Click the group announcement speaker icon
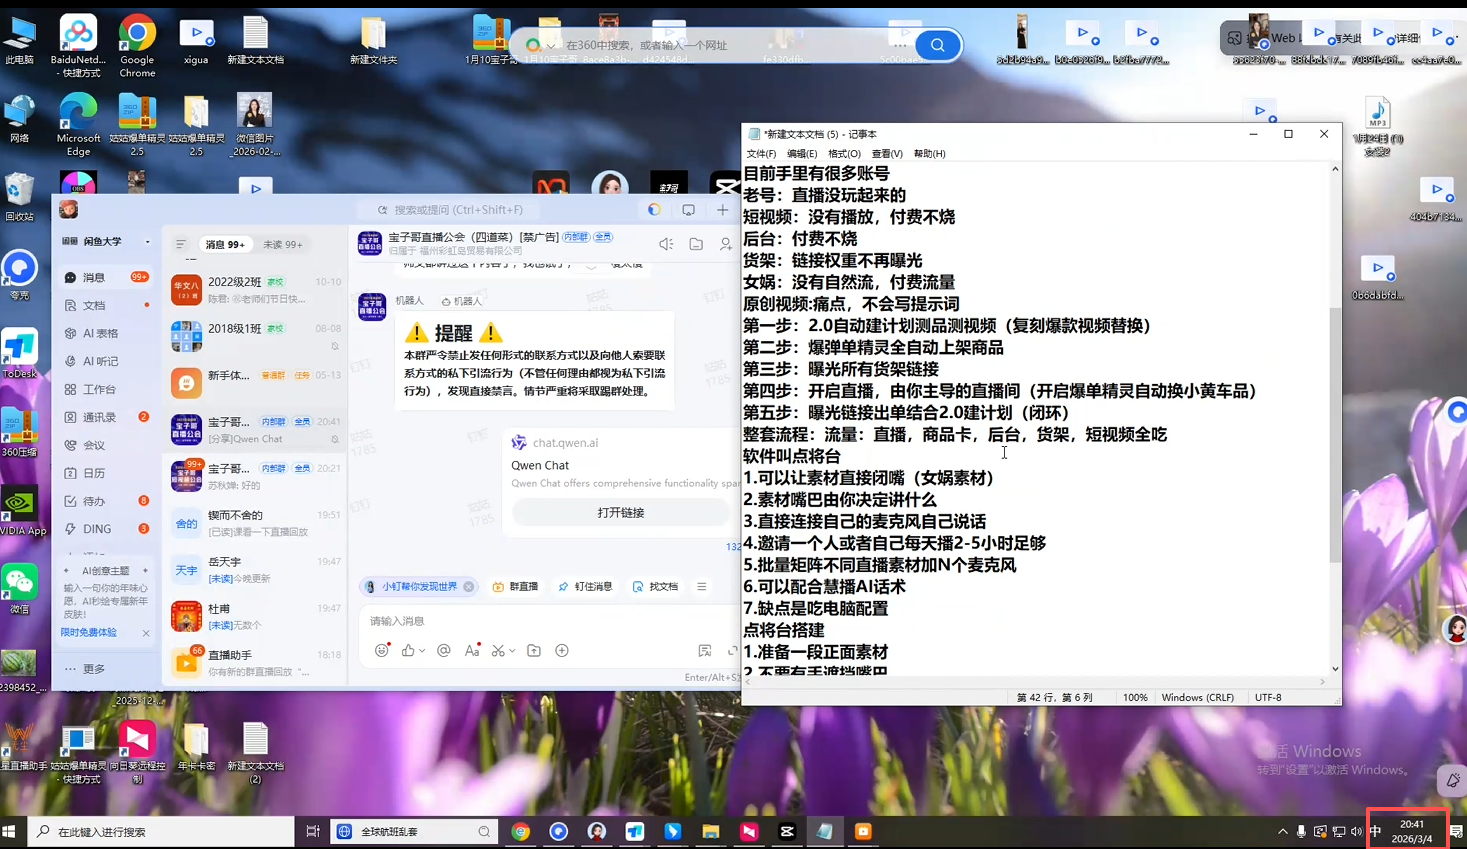The image size is (1467, 849). pyautogui.click(x=666, y=244)
